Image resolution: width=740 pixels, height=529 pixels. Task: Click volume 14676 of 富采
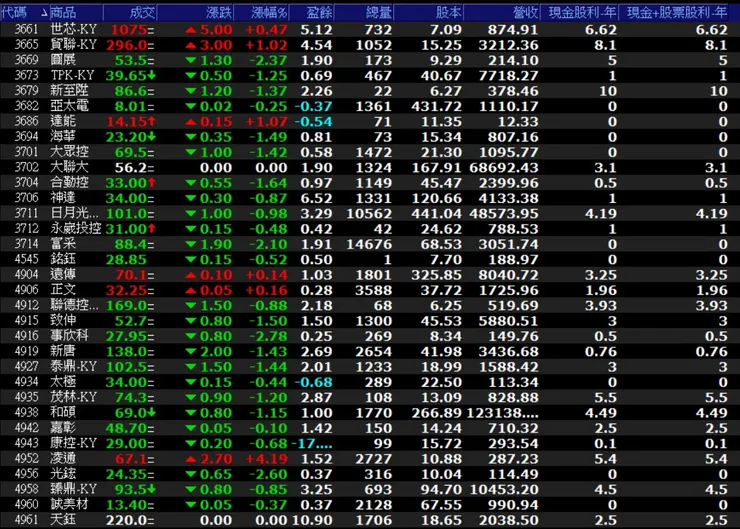pyautogui.click(x=369, y=244)
